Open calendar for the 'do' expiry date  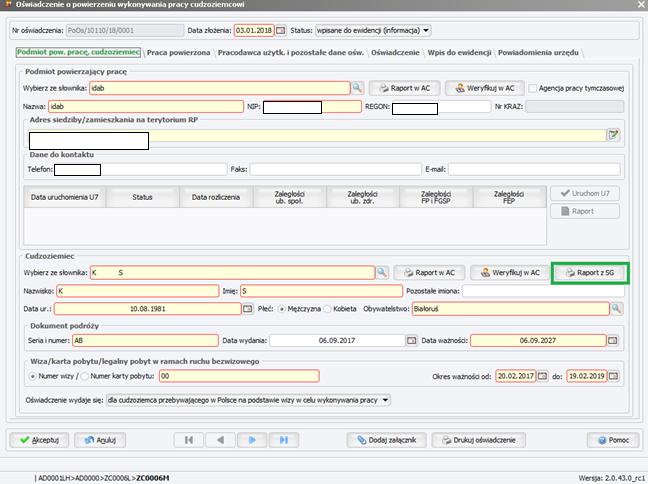click(613, 376)
